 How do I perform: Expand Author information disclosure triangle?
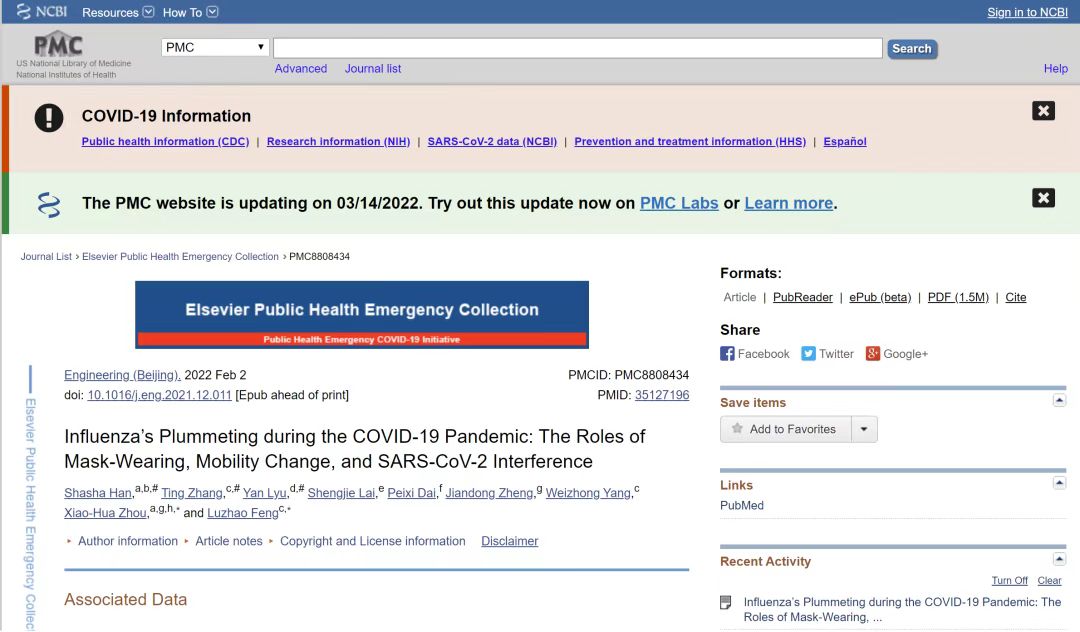coord(70,542)
